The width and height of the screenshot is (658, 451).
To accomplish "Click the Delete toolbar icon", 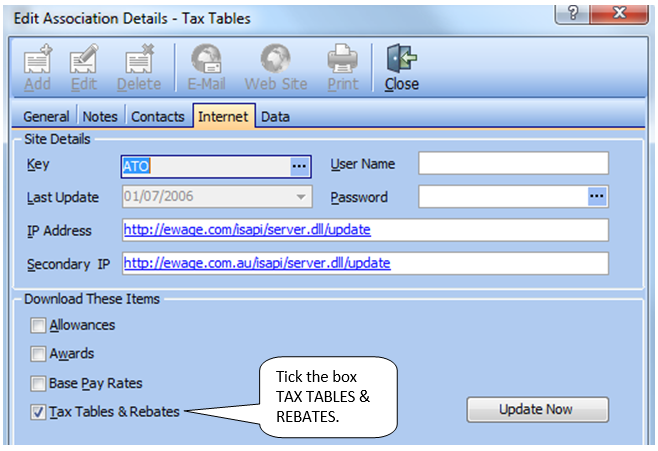I will tap(139, 59).
